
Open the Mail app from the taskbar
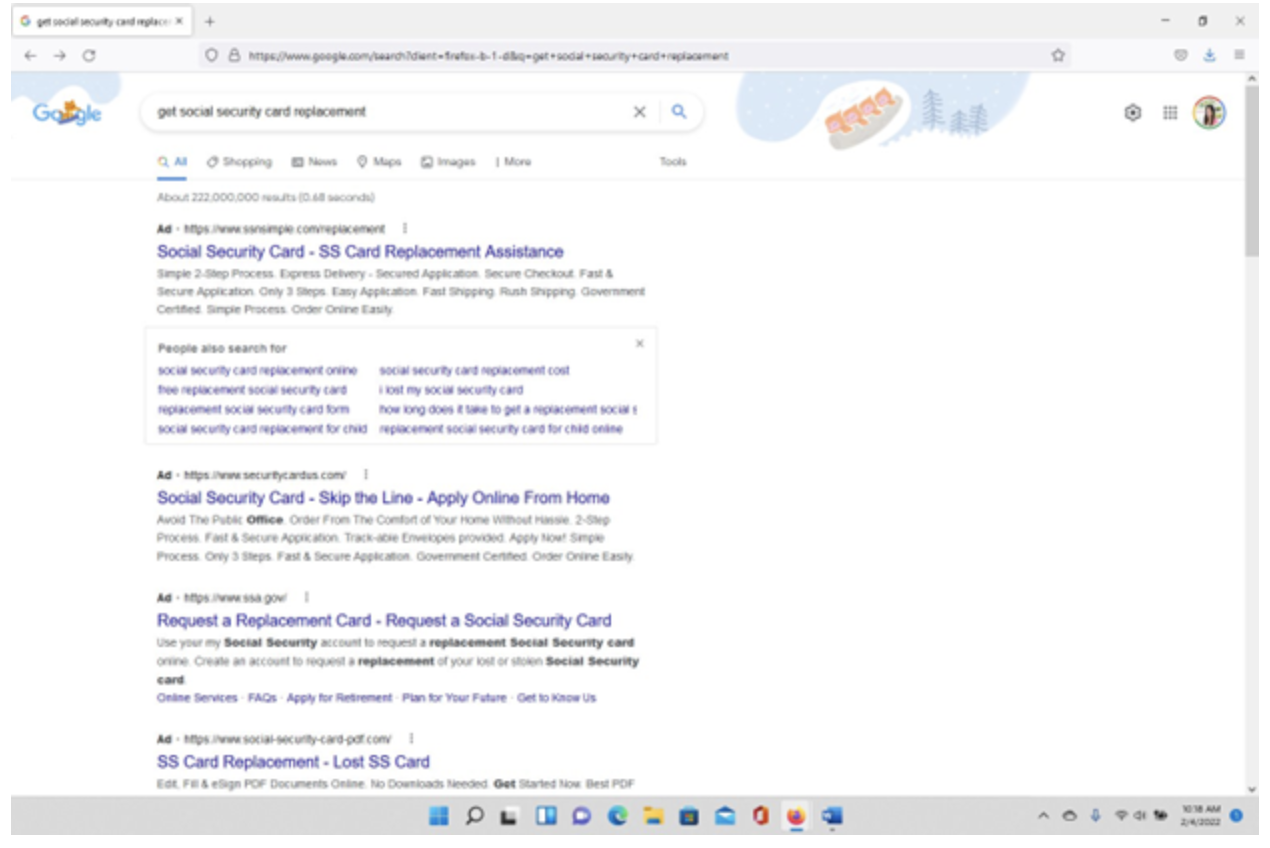725,817
